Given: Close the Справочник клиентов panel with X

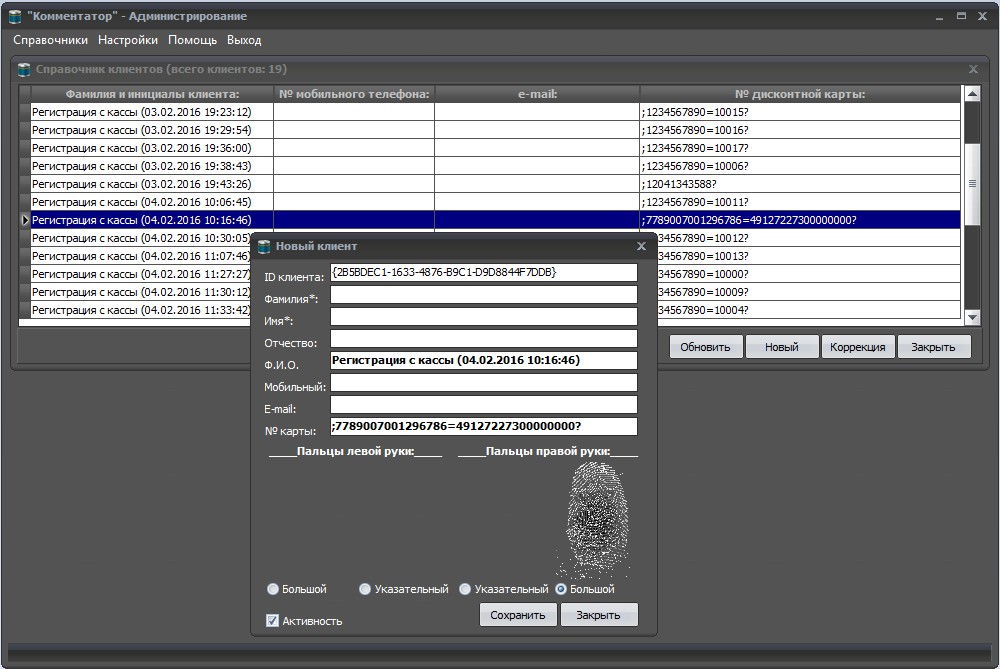Looking at the screenshot, I should (973, 69).
